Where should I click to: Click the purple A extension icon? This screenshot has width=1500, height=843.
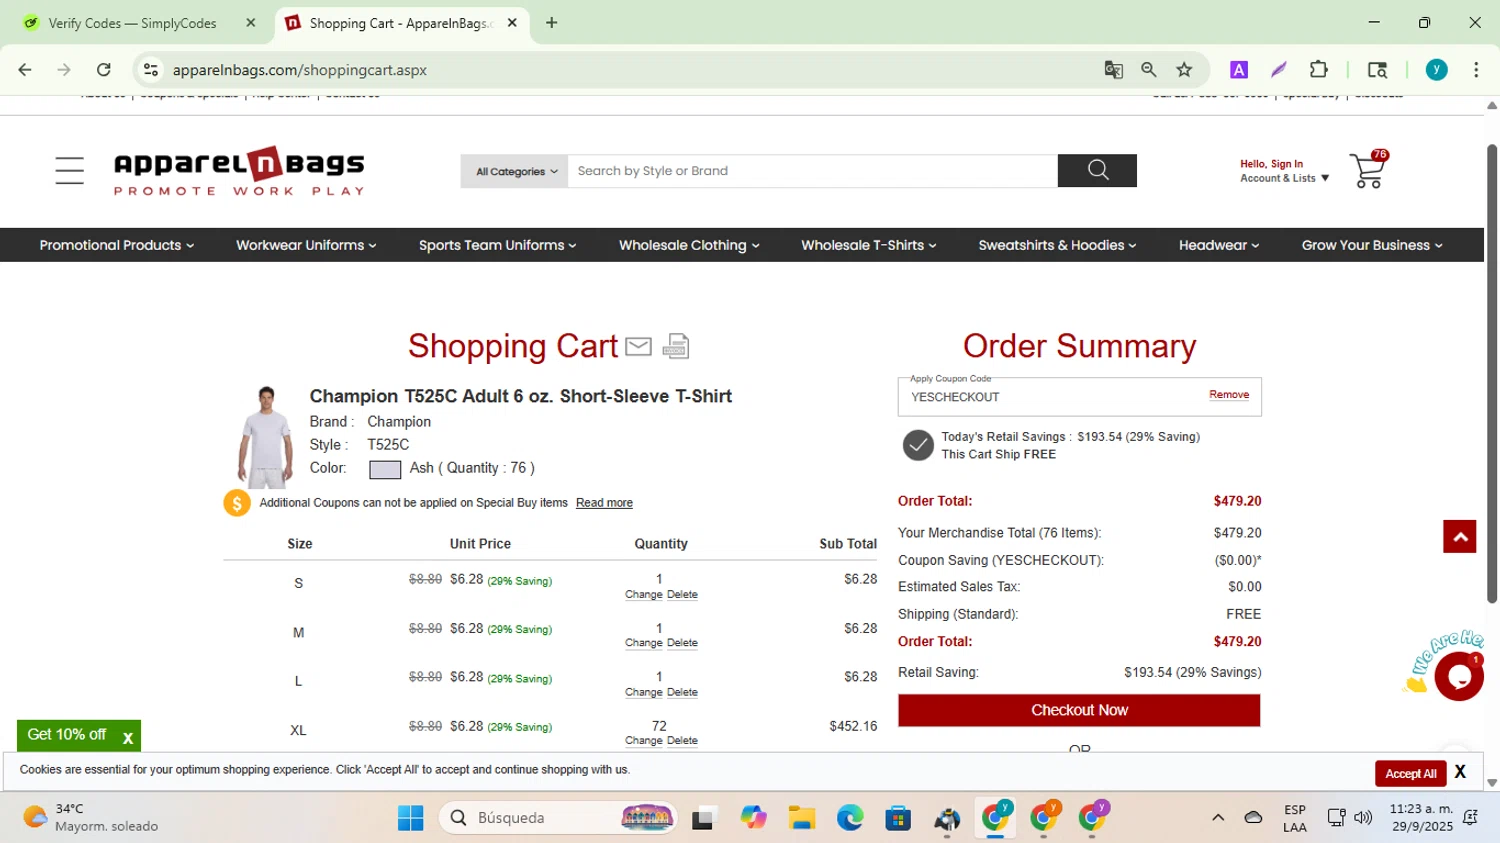pyautogui.click(x=1239, y=70)
